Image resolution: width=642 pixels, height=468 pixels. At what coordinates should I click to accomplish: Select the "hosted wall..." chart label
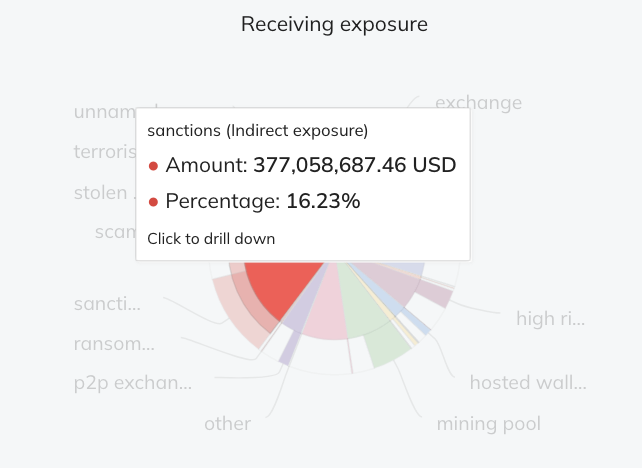tap(528, 382)
